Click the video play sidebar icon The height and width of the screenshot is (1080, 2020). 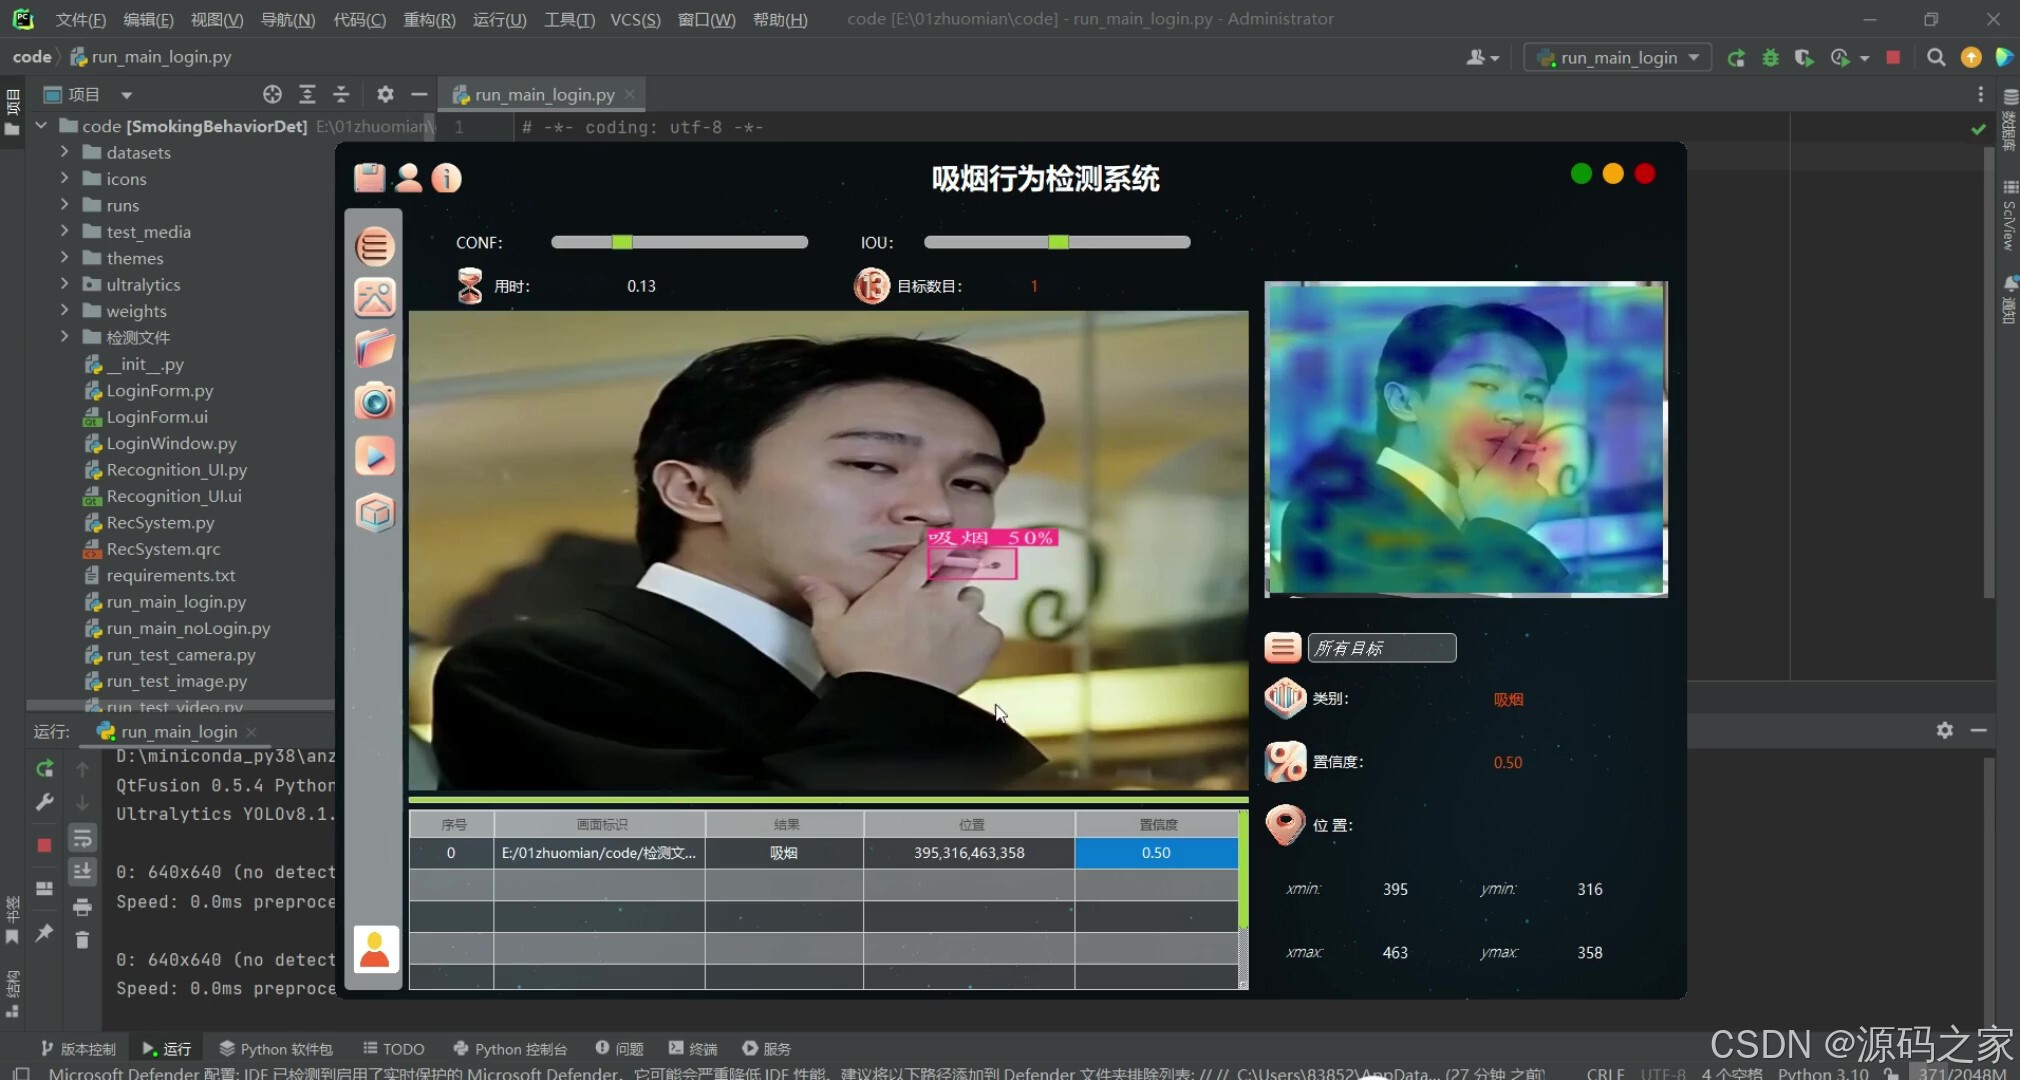pyautogui.click(x=375, y=457)
